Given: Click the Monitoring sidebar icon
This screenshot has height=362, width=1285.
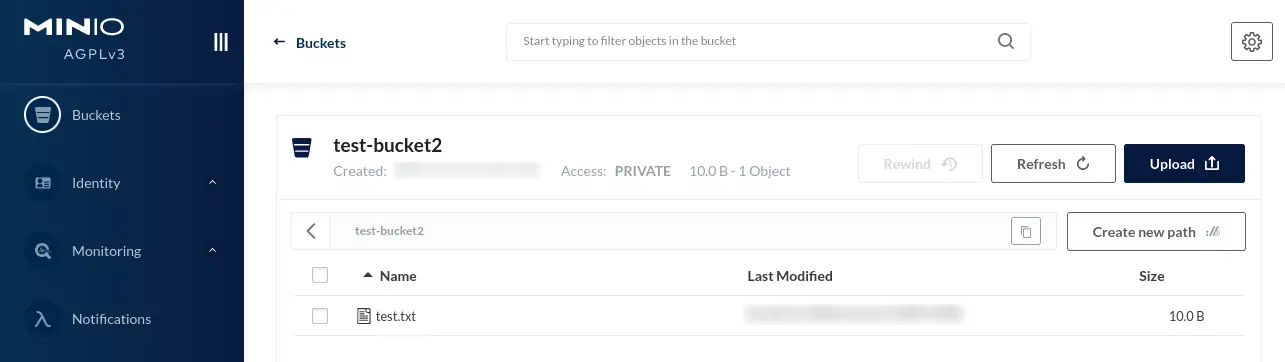Looking at the screenshot, I should pyautogui.click(x=43, y=251).
